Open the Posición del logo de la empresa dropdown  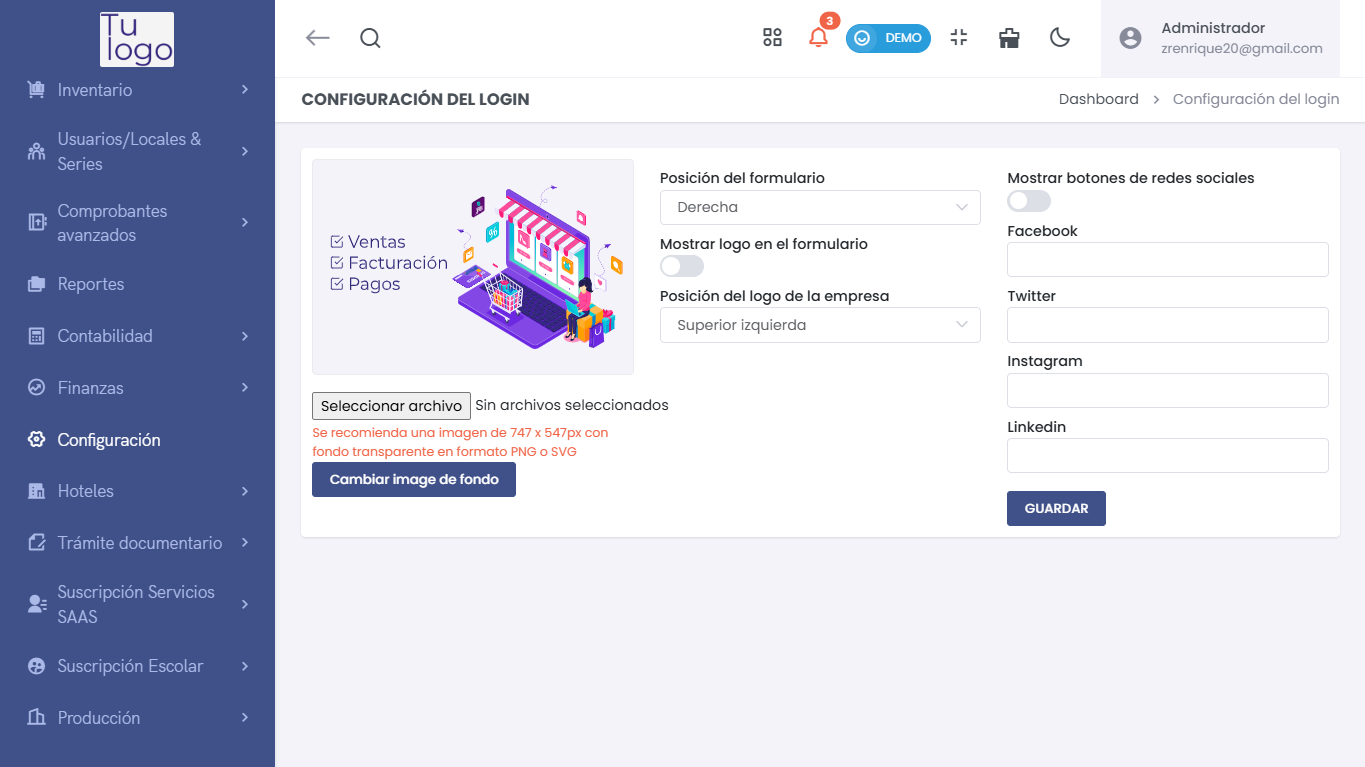coord(819,325)
